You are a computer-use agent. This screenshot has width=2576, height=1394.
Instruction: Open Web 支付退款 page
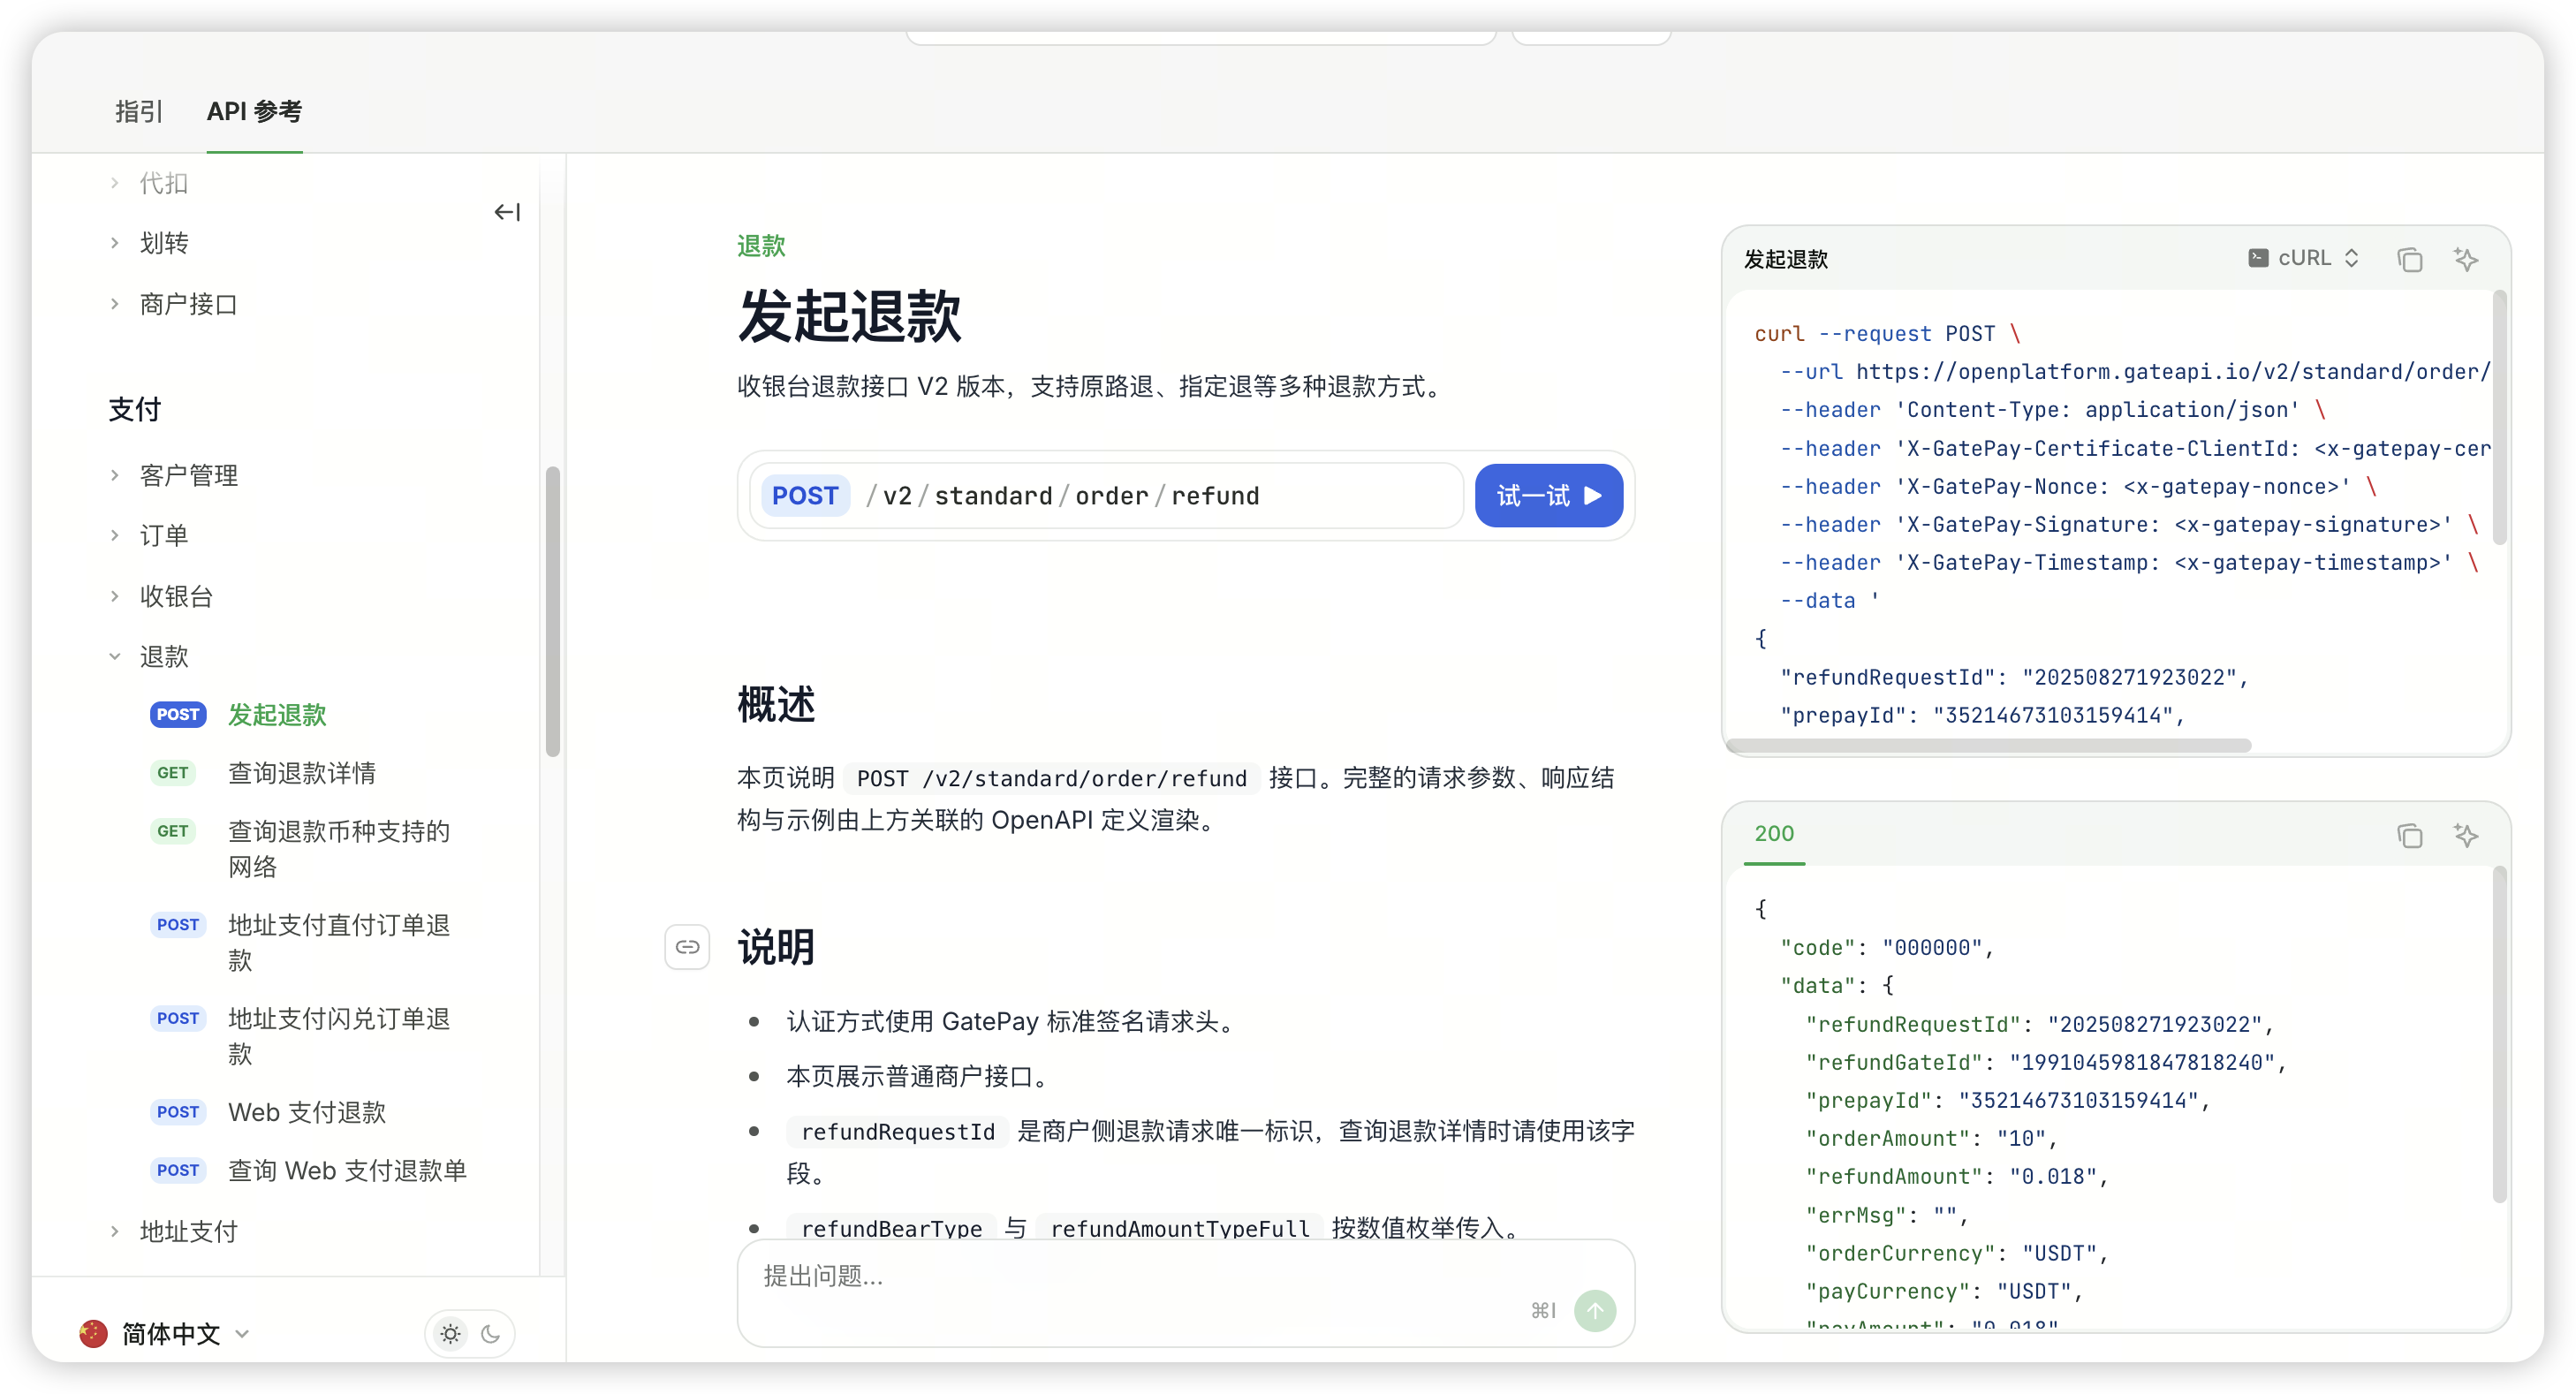(x=307, y=1112)
